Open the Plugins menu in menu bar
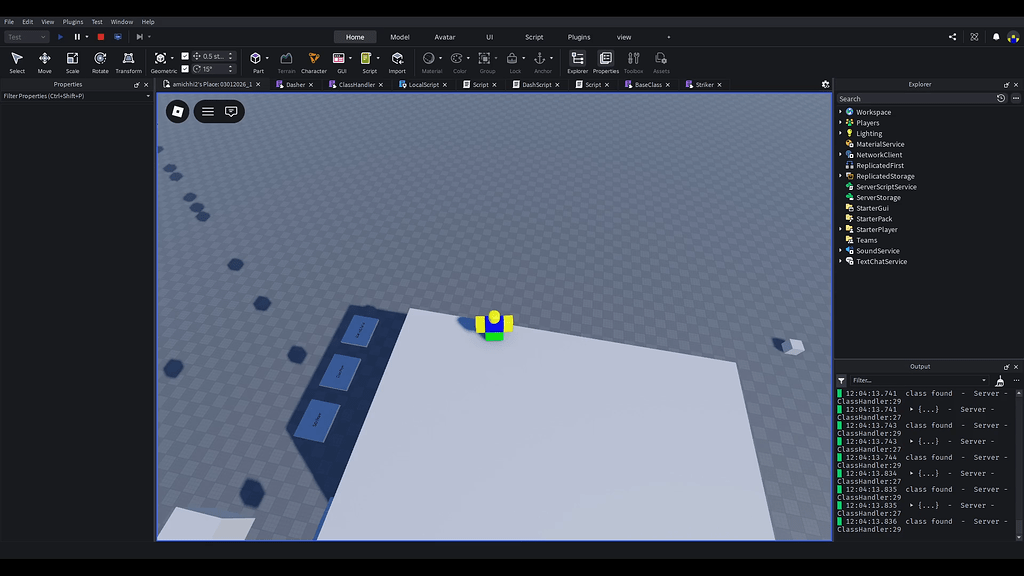This screenshot has height=576, width=1024. pos(72,22)
